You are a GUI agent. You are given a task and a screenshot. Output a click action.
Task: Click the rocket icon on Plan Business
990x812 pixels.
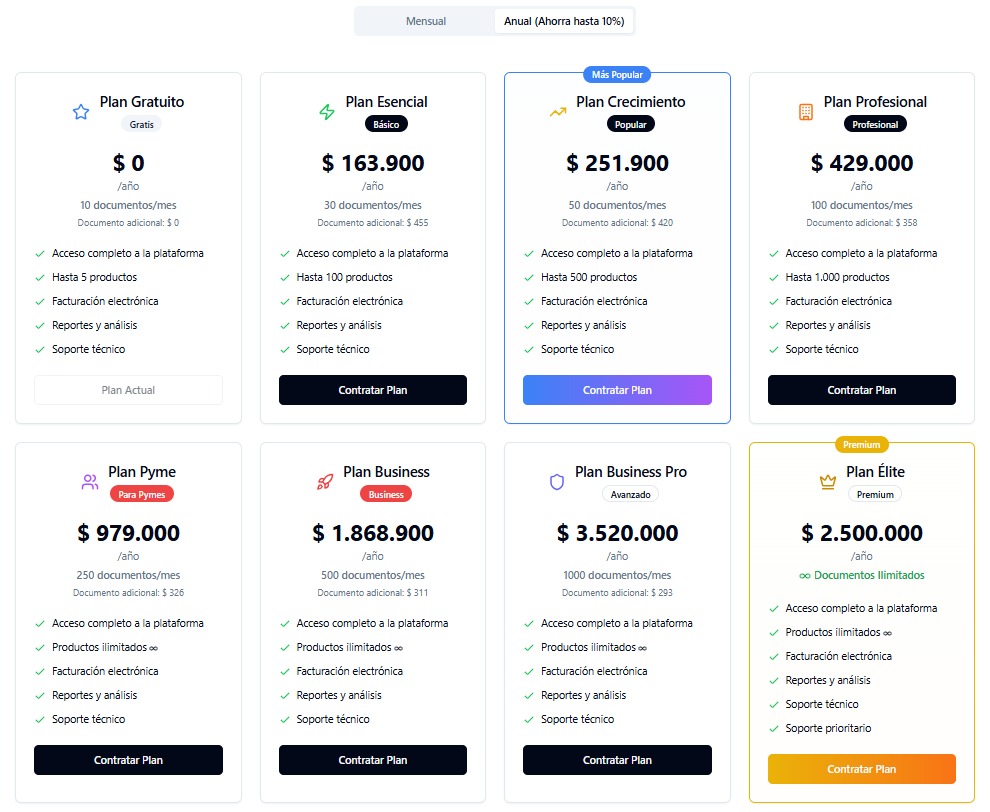point(325,483)
